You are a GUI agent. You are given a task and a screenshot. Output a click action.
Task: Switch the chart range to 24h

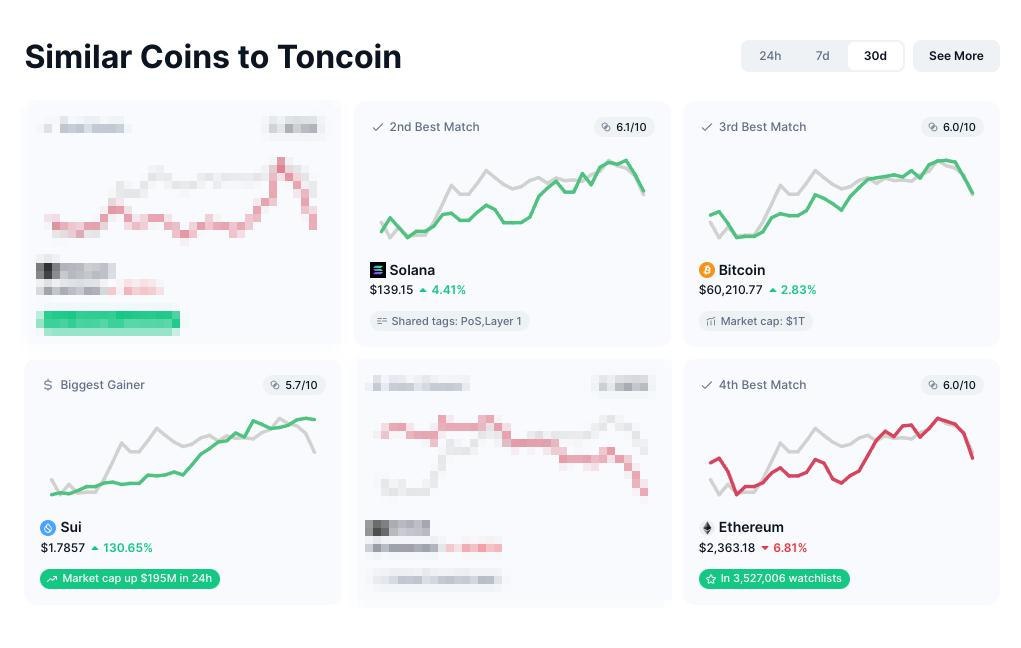pos(770,56)
